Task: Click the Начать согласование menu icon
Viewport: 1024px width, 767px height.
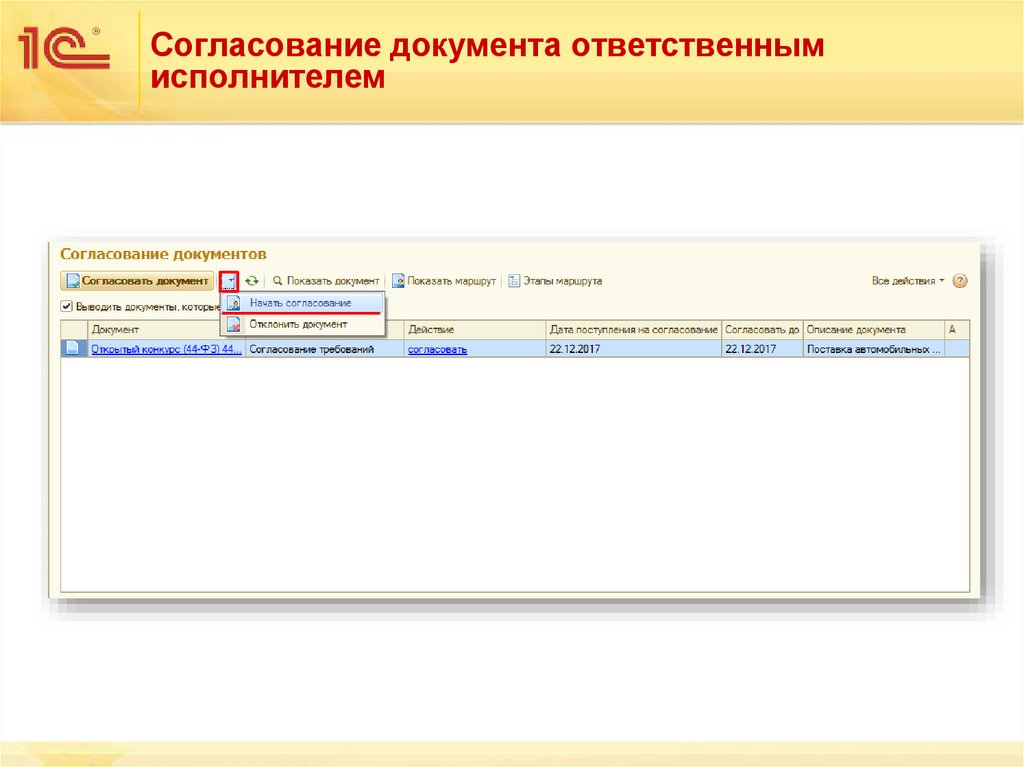Action: 234,302
